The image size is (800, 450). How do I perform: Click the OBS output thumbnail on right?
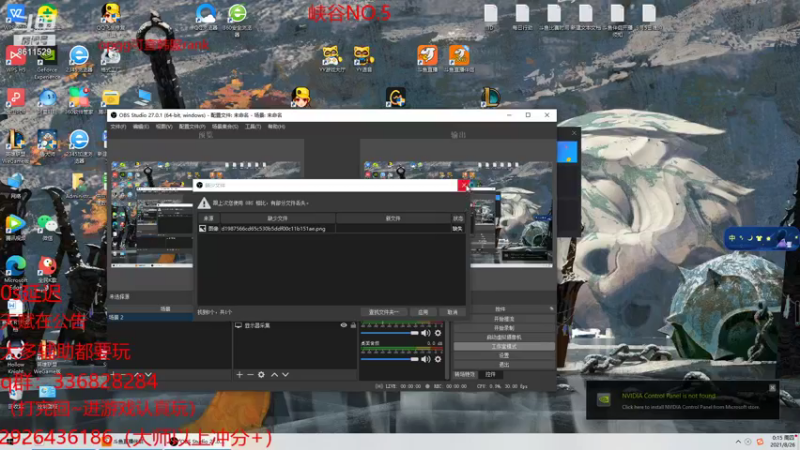(x=510, y=214)
